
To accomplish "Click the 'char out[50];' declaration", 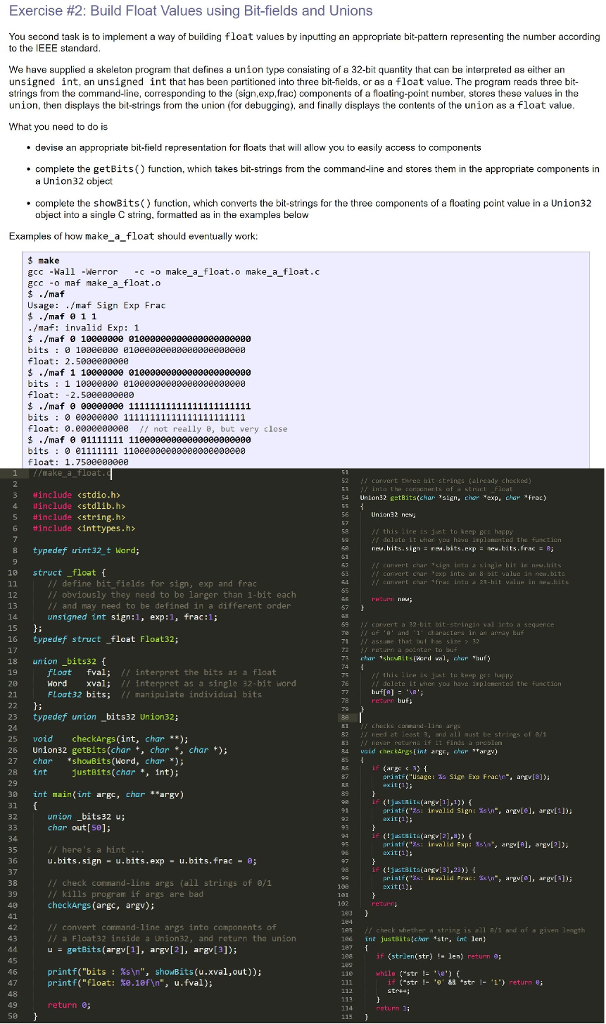I will tap(79, 828).
